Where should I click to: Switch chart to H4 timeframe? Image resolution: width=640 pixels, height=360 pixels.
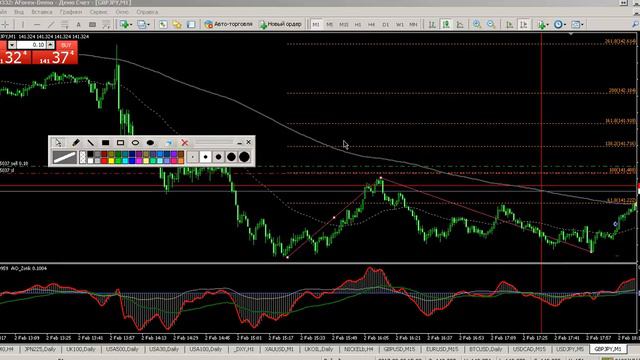click(x=371, y=24)
